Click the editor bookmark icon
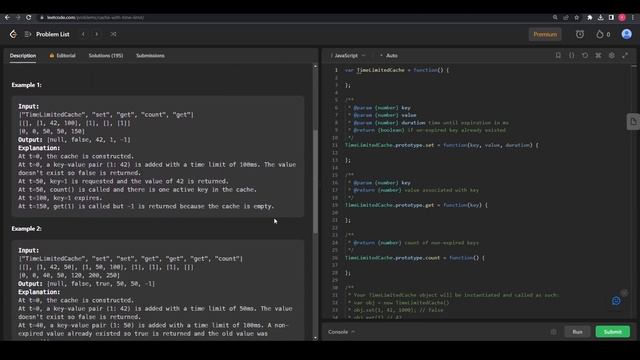Viewport: 640px width, 360px height. pyautogui.click(x=558, y=55)
